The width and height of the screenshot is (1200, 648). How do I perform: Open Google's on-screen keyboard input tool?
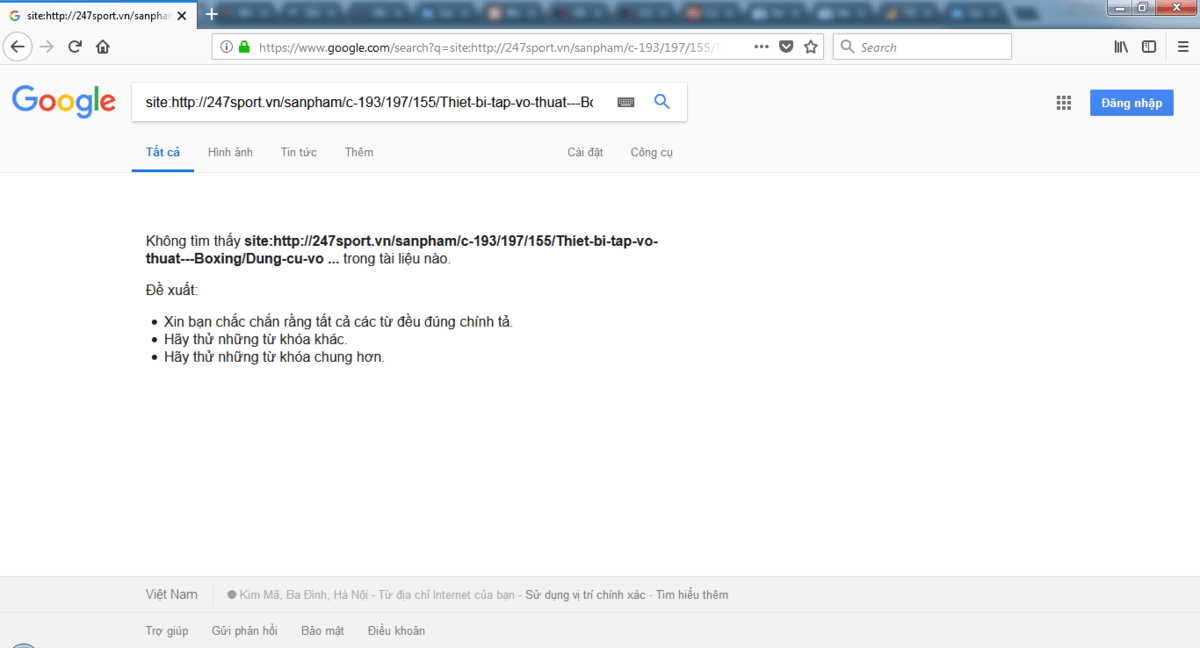point(626,102)
